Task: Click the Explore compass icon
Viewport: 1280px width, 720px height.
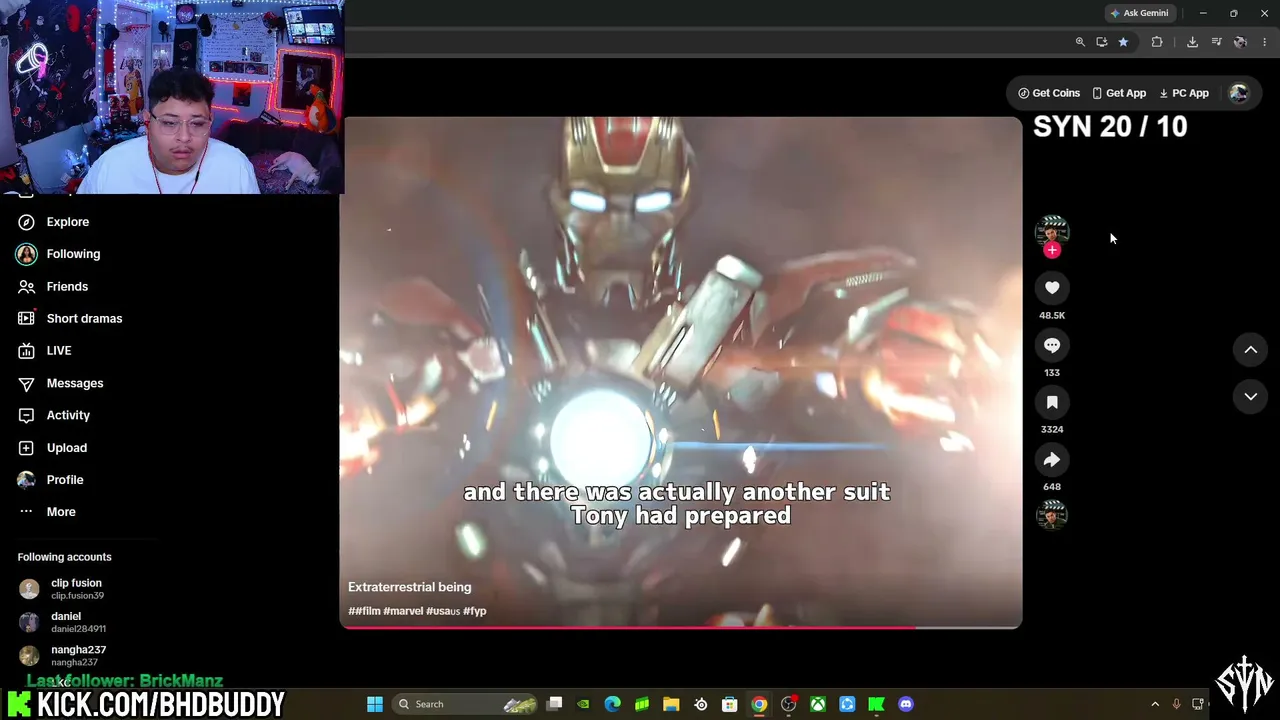Action: coord(26,222)
